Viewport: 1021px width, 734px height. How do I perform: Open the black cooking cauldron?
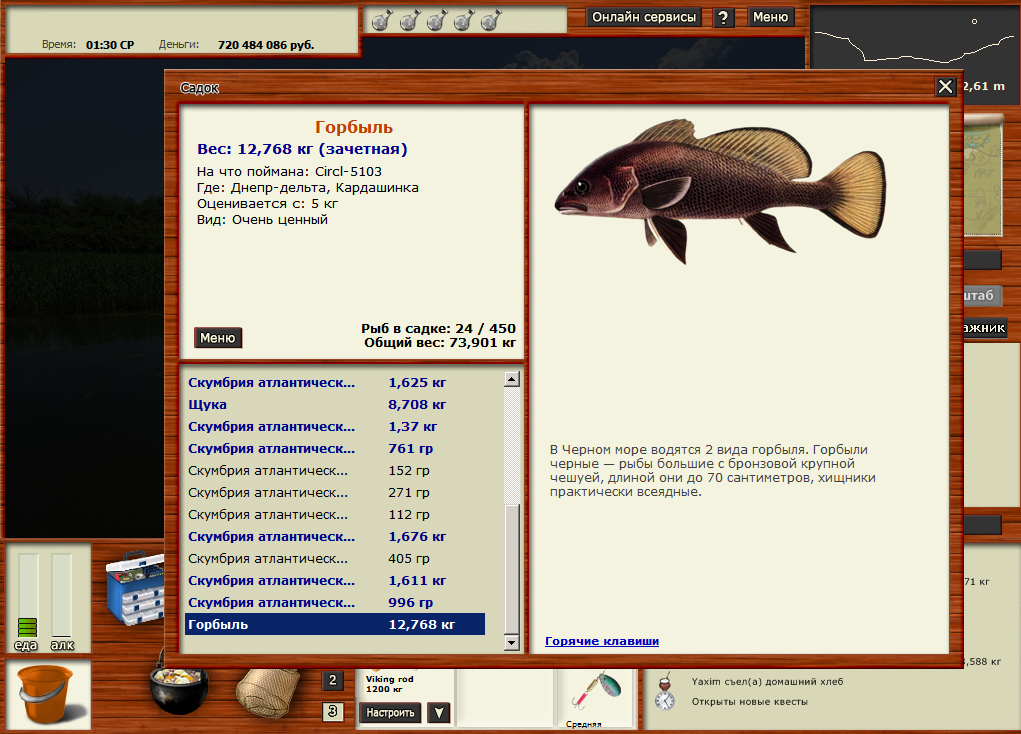(179, 689)
